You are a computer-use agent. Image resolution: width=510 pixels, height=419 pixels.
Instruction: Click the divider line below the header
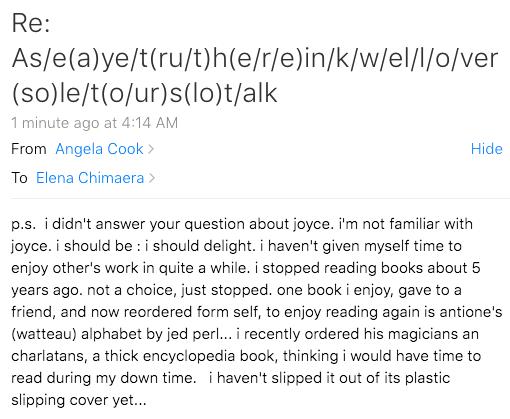click(x=260, y=199)
